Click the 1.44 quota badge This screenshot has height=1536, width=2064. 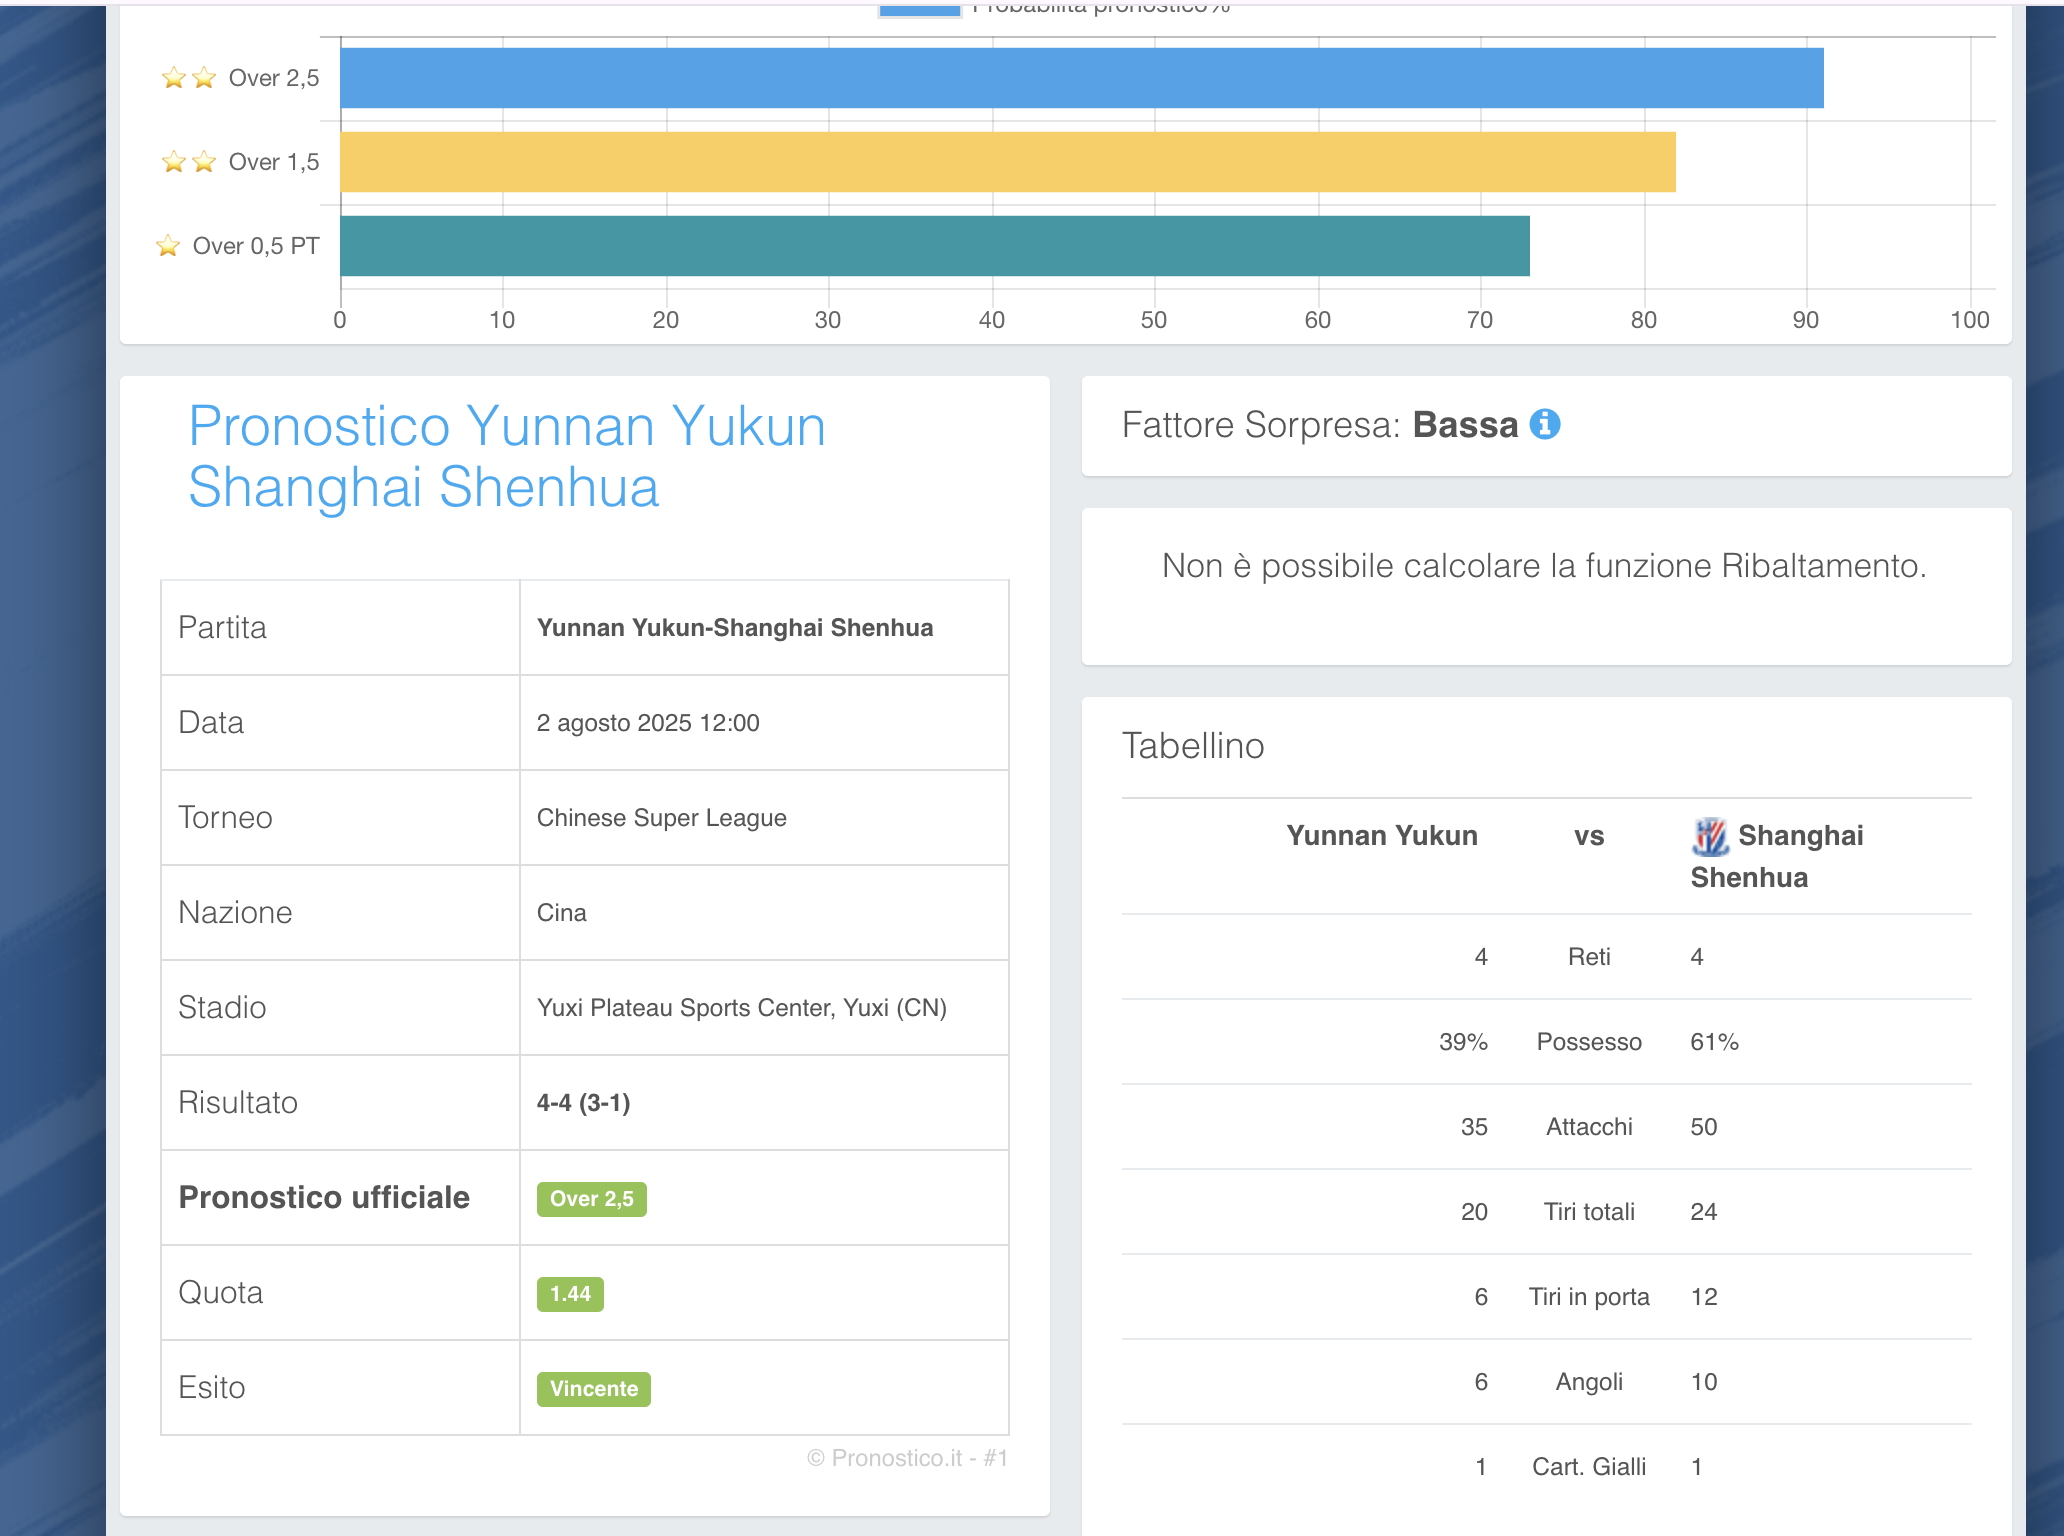[570, 1294]
